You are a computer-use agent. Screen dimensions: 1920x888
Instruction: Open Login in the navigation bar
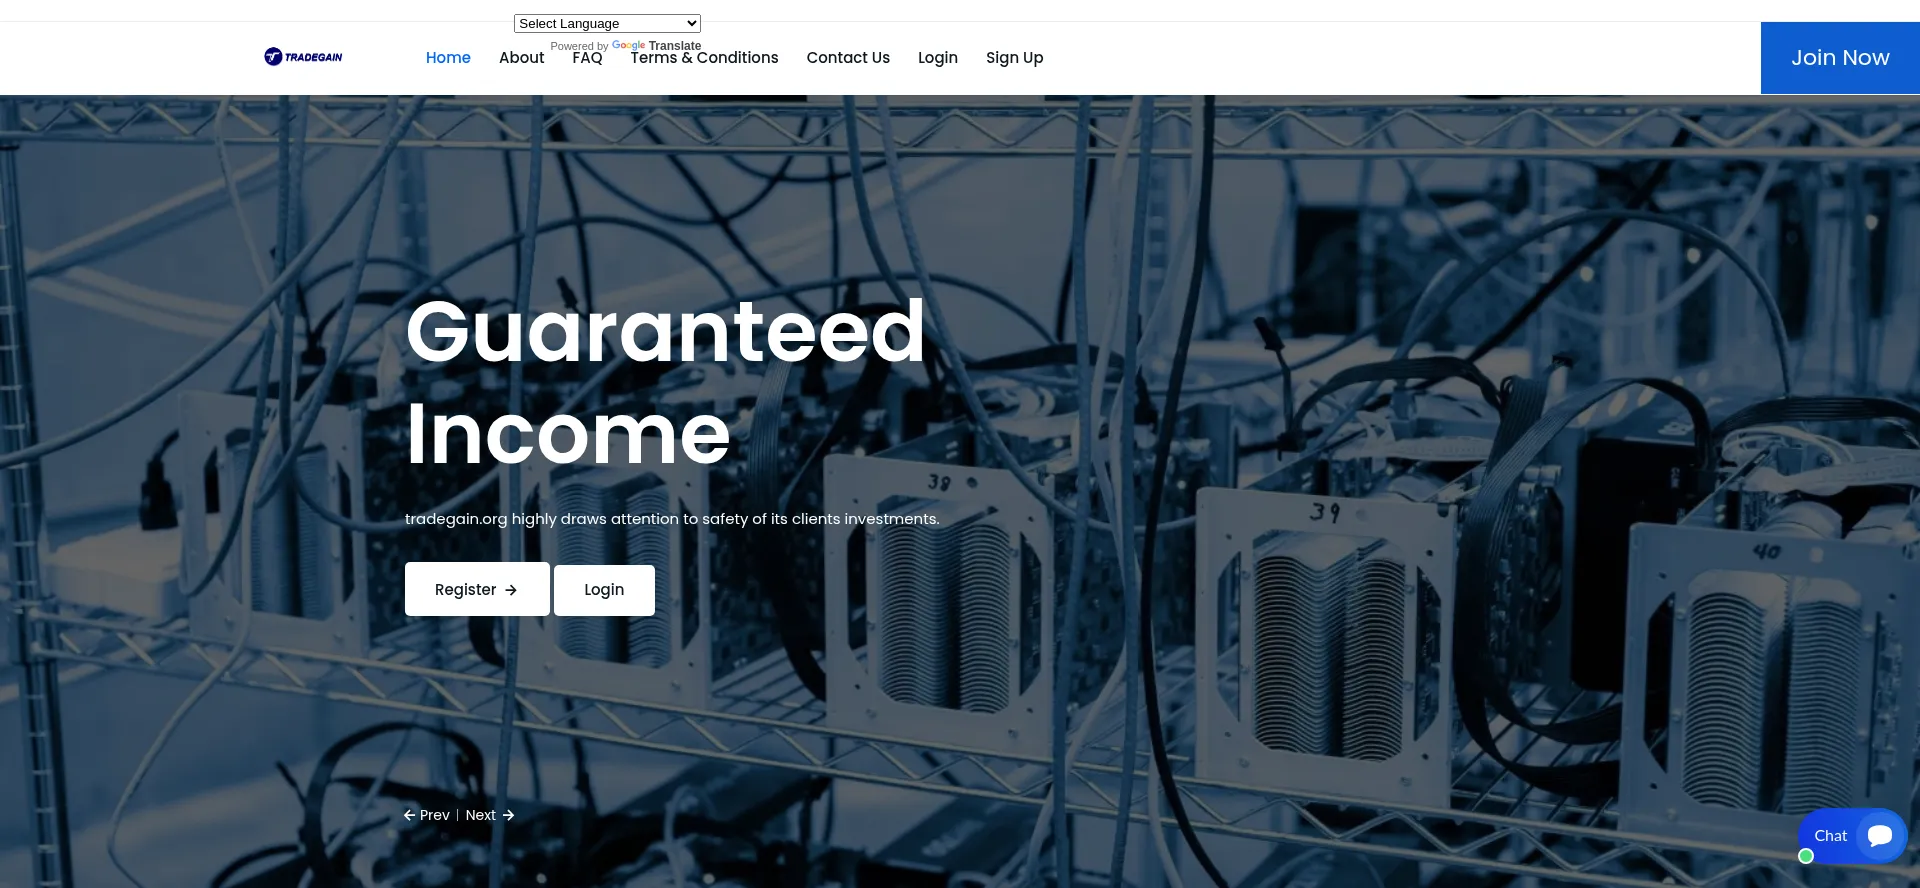(938, 58)
